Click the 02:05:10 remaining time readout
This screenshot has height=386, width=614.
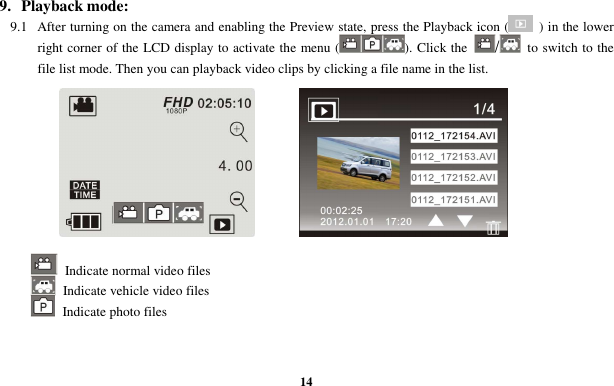click(x=224, y=103)
